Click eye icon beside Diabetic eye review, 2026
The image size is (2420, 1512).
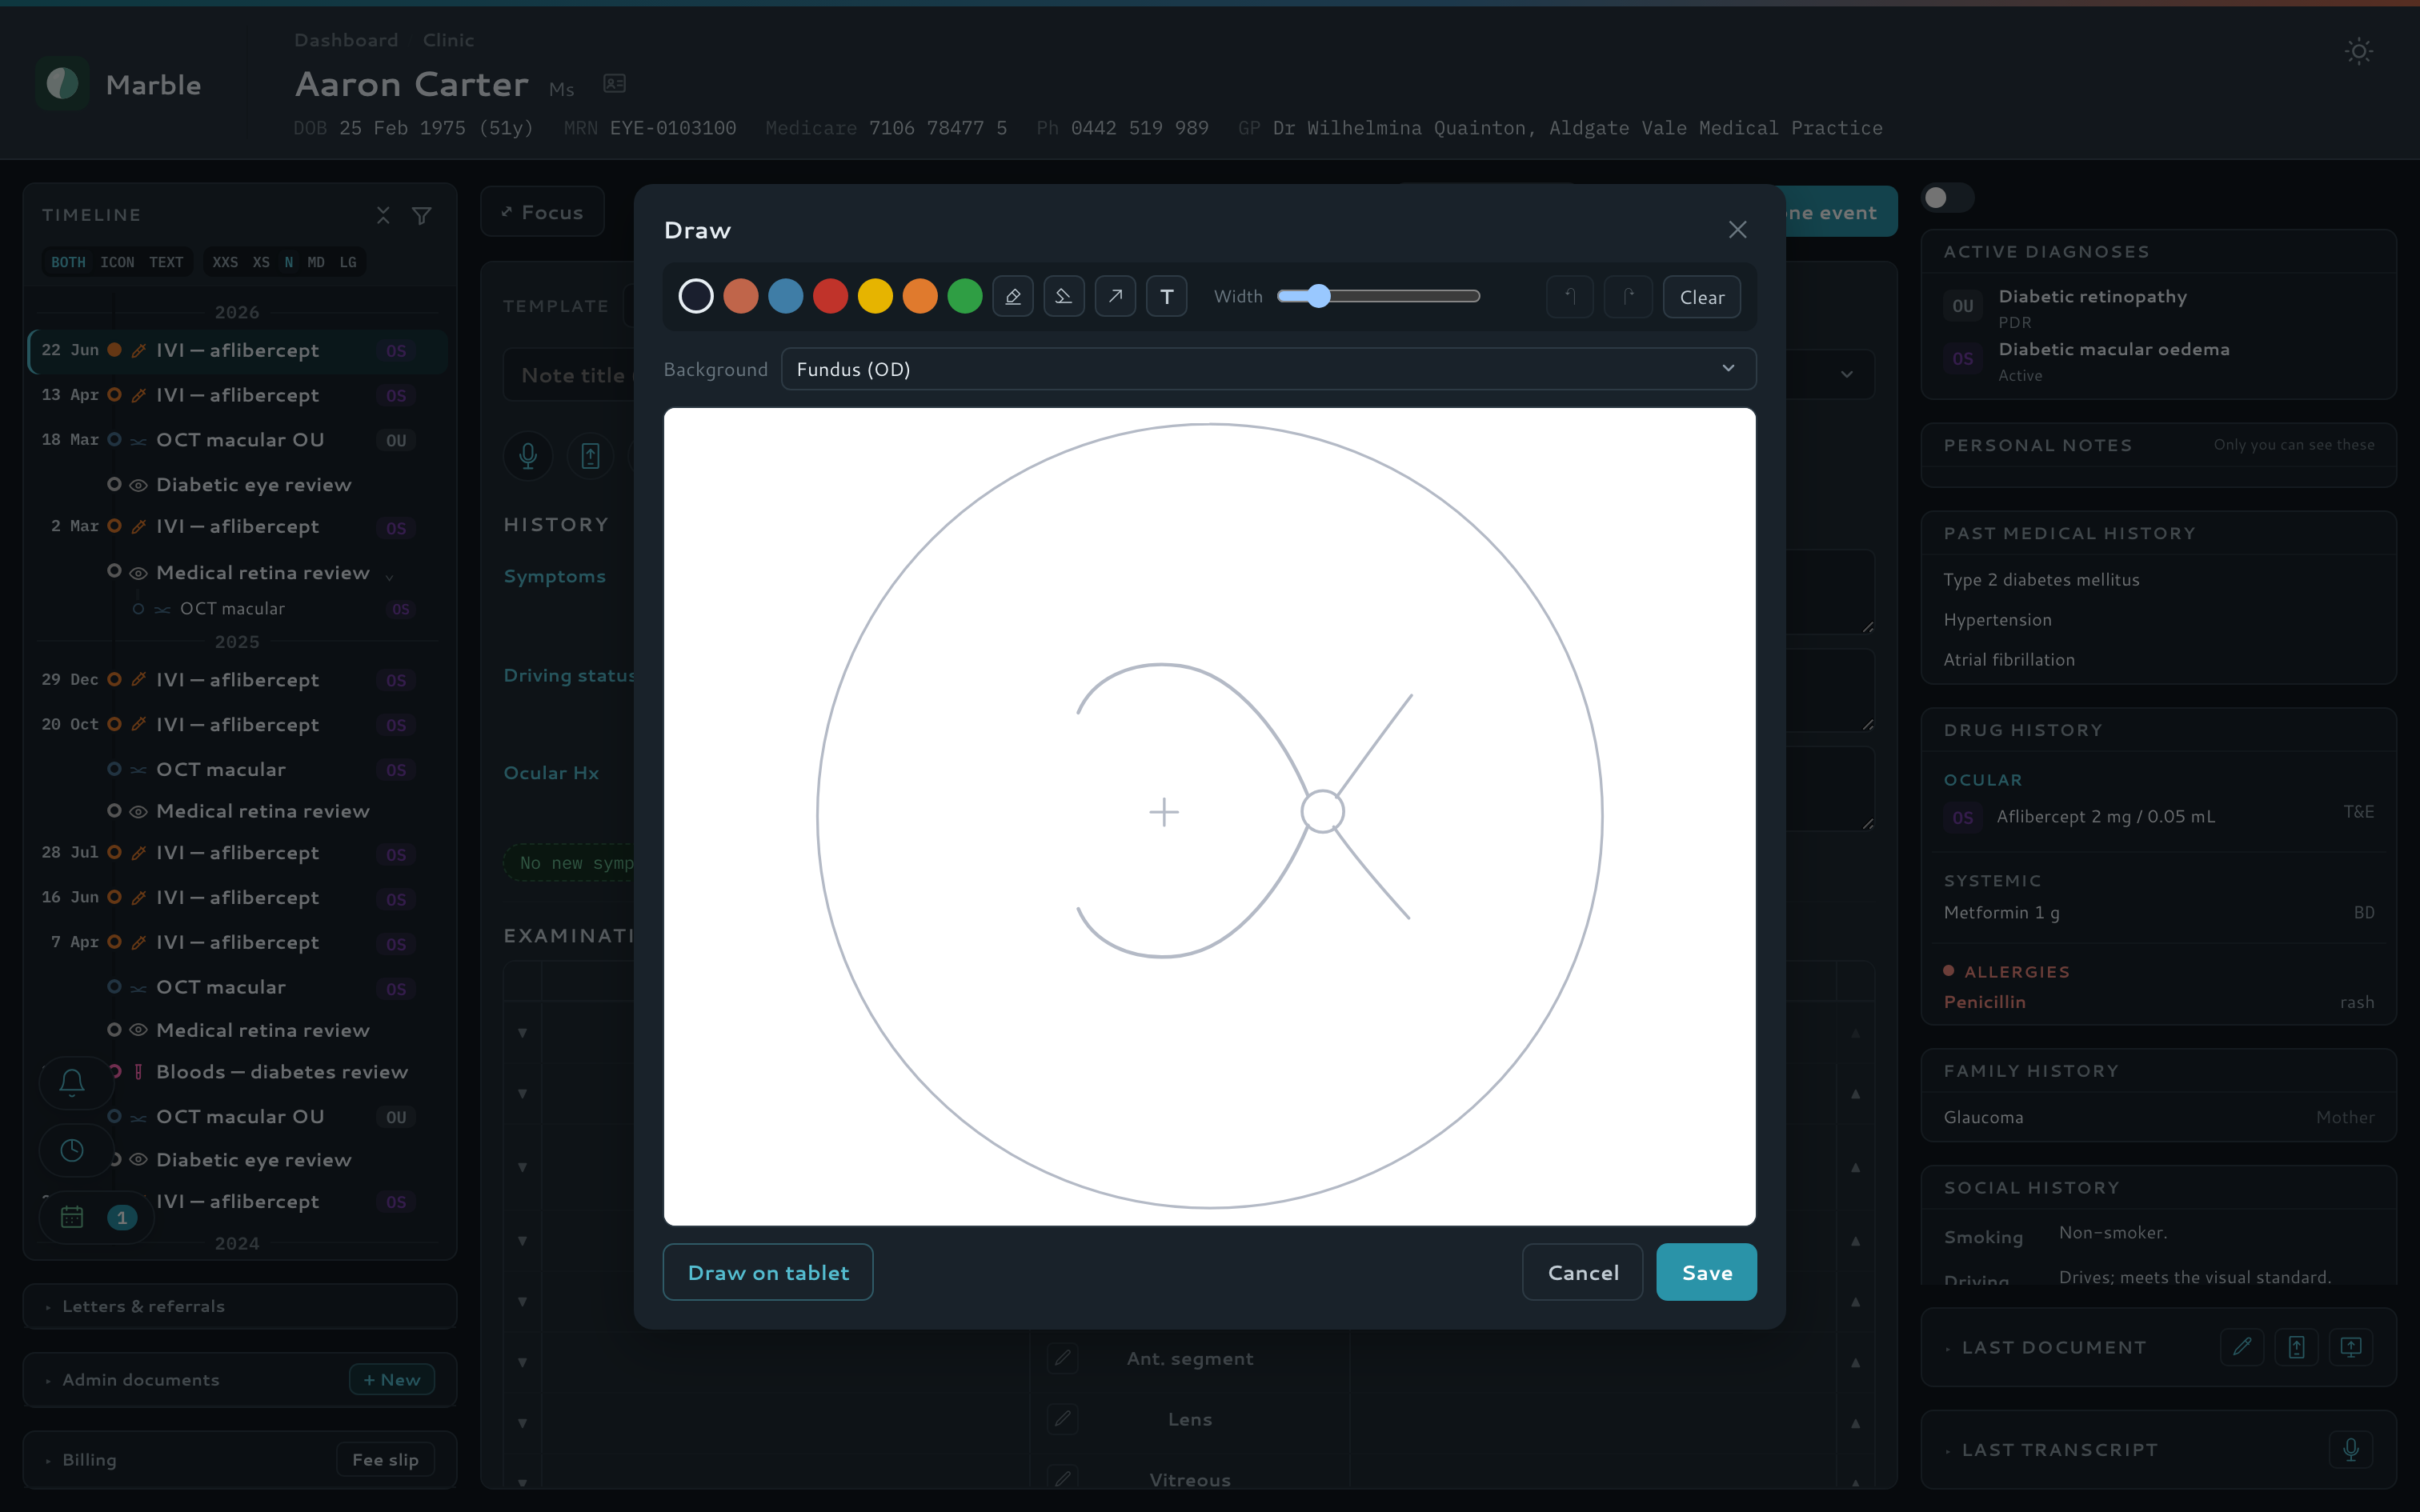point(139,485)
